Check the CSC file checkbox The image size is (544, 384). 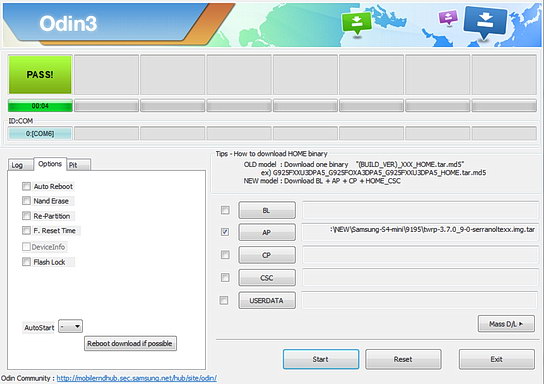click(225, 277)
